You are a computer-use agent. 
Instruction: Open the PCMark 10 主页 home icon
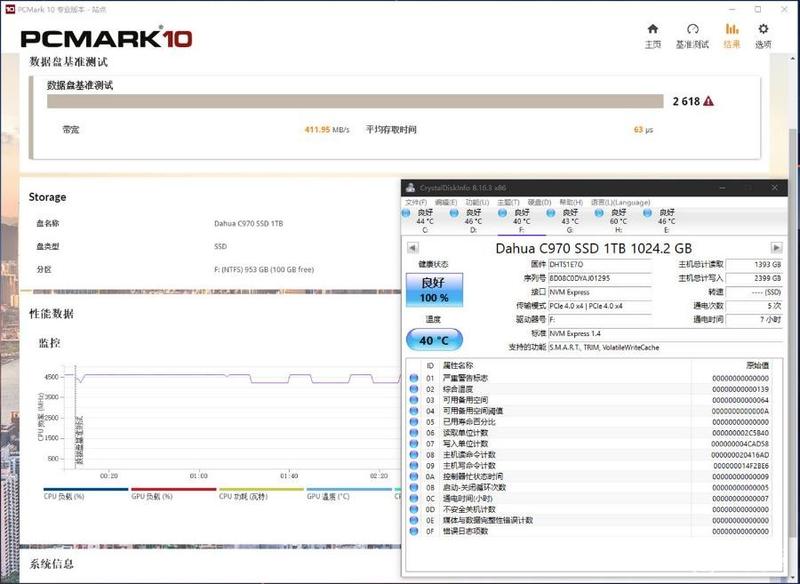653,29
